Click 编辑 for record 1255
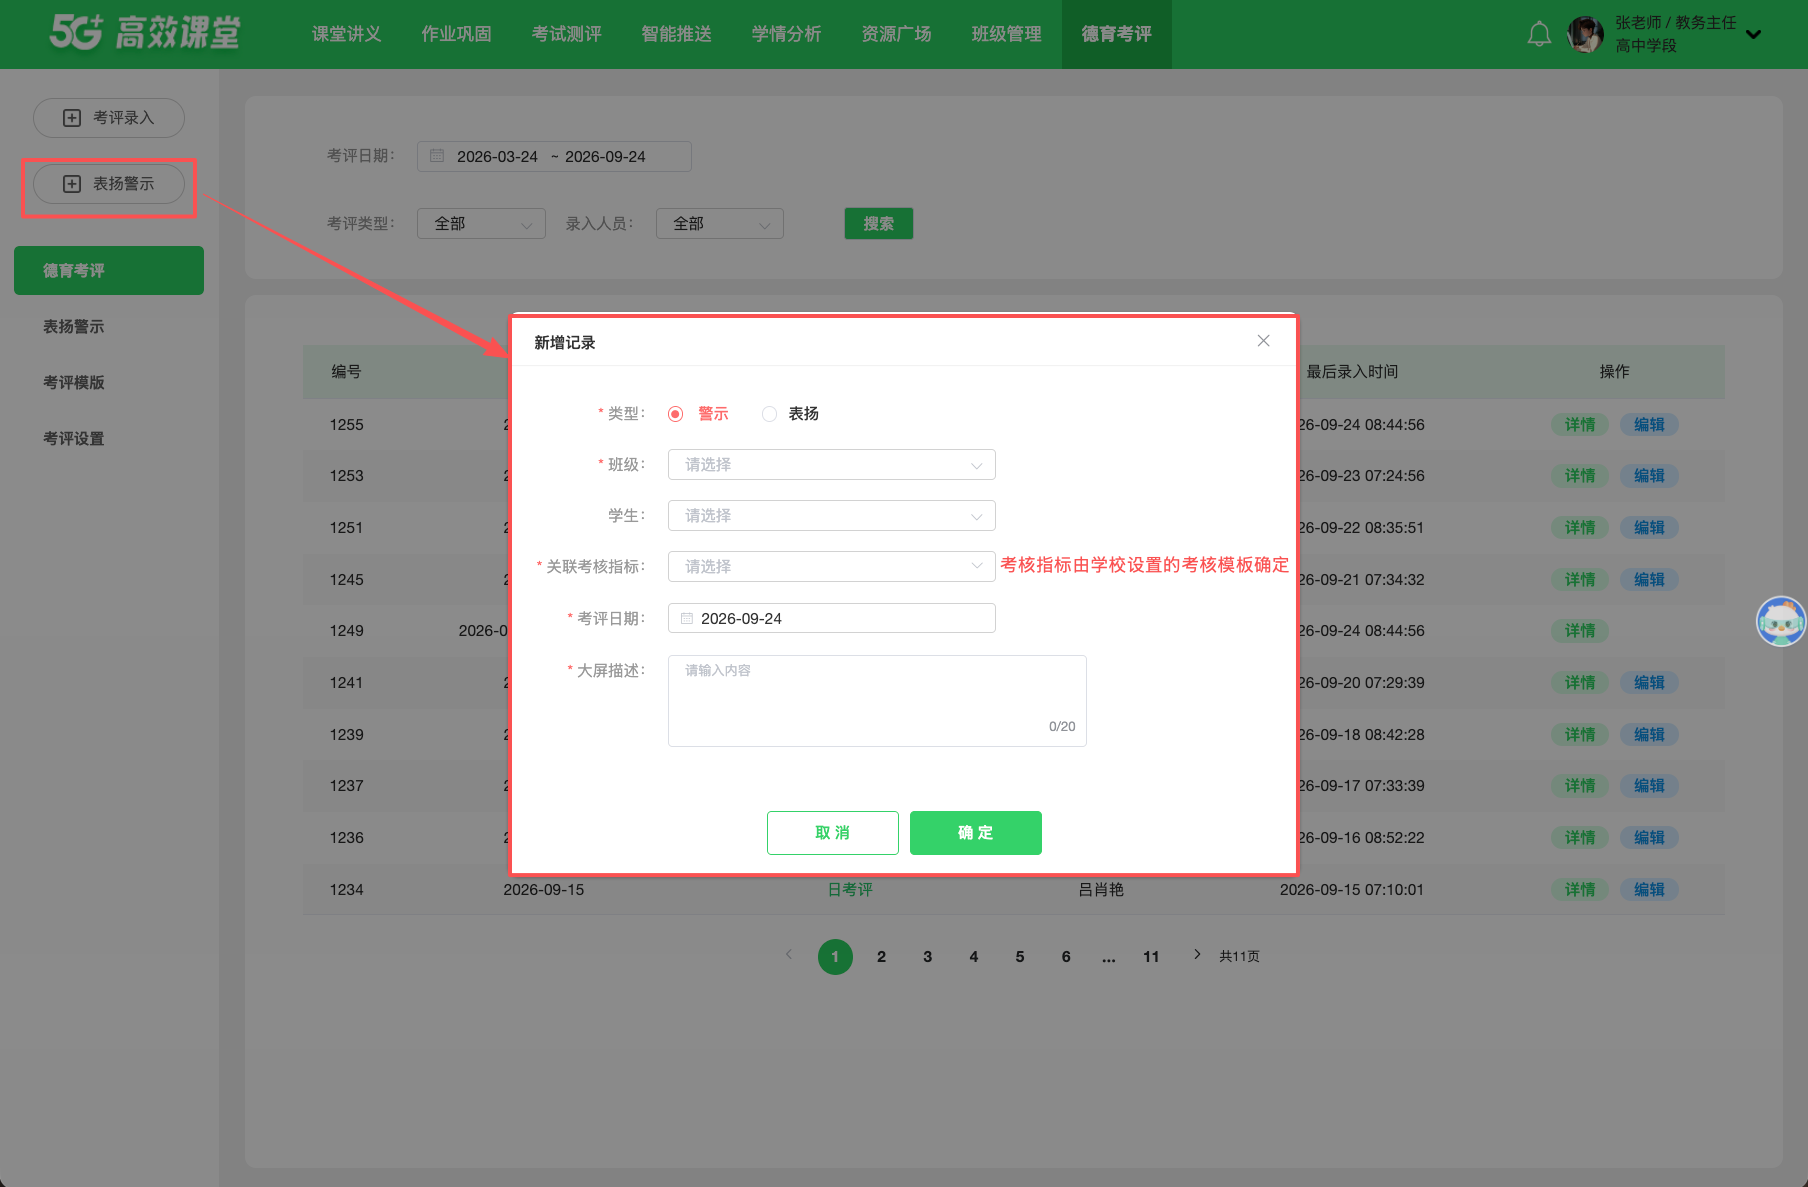 coord(1649,425)
